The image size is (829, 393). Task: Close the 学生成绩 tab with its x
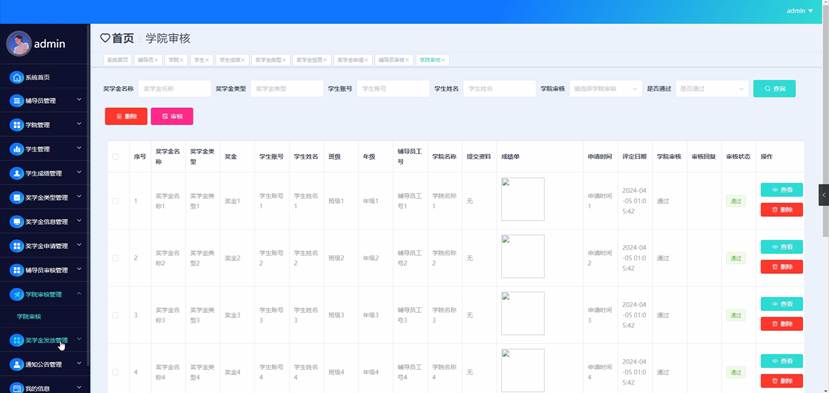click(x=243, y=60)
